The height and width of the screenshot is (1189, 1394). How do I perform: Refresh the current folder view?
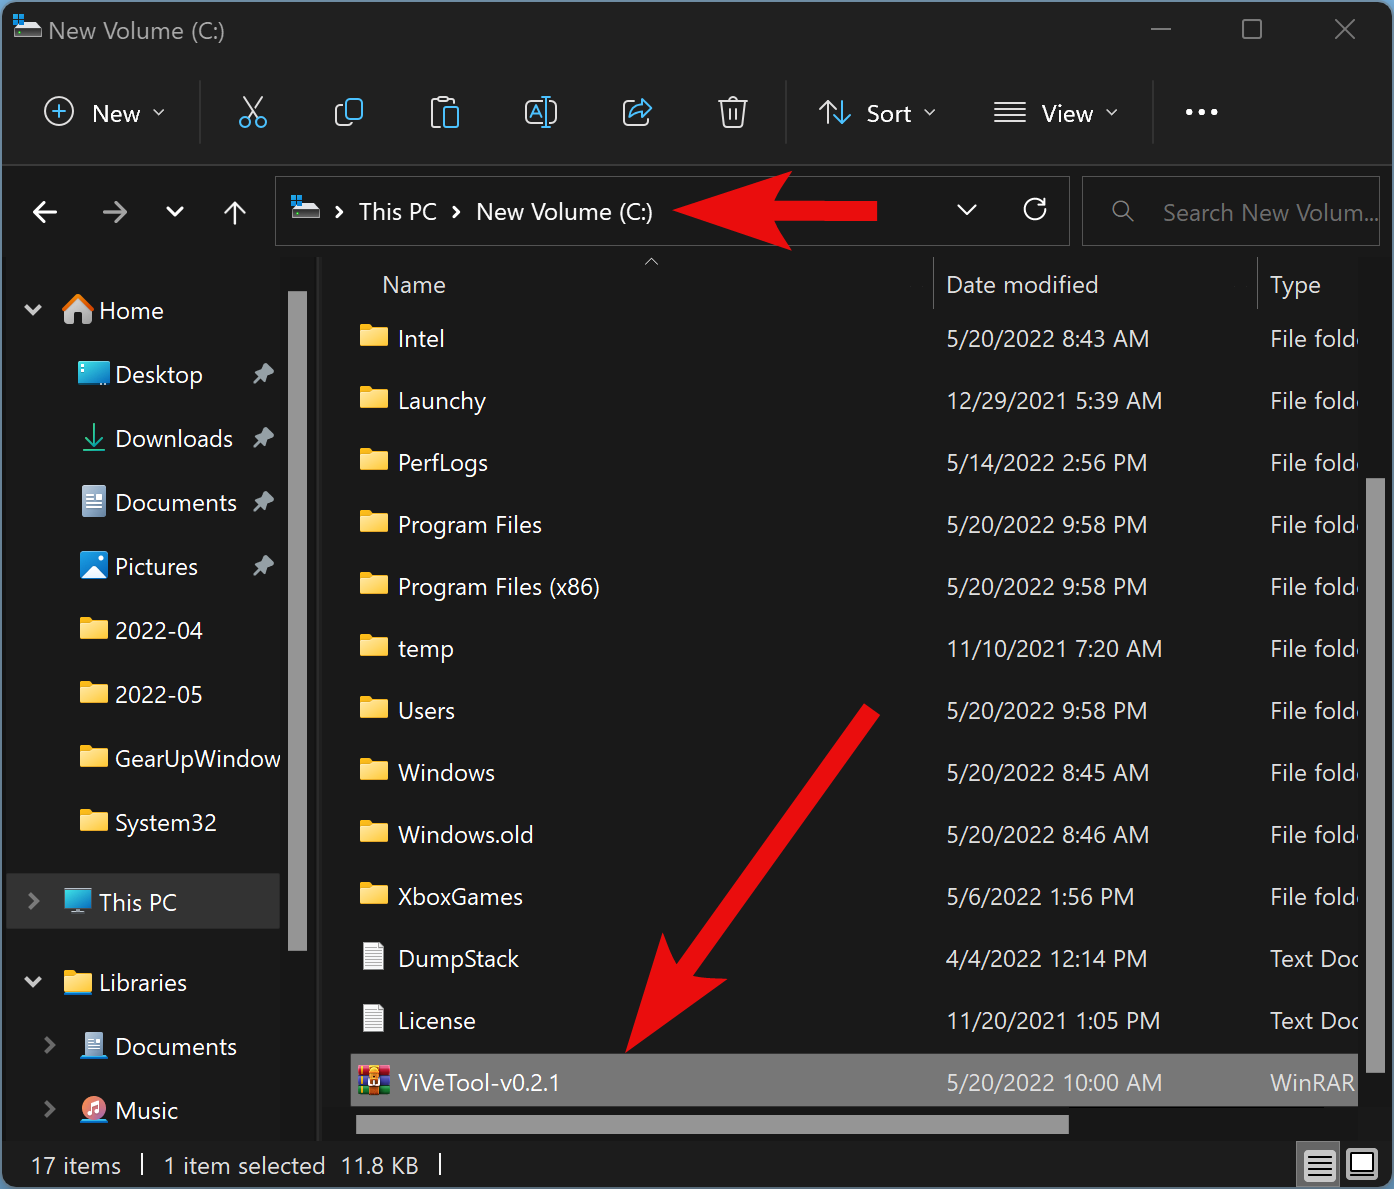(x=1035, y=209)
